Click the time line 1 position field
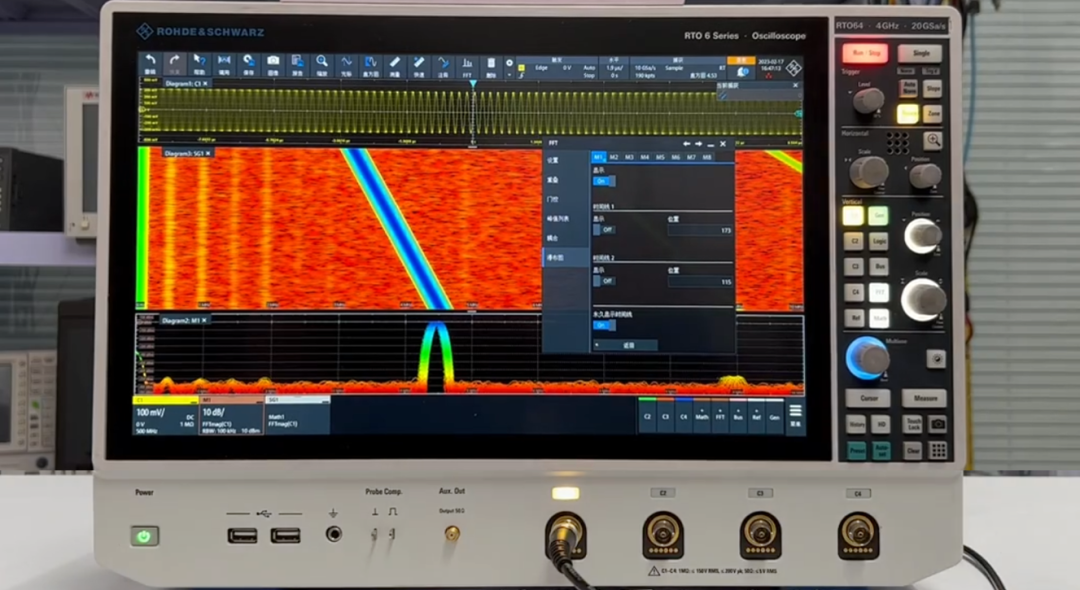Image resolution: width=1080 pixels, height=590 pixels. click(700, 230)
